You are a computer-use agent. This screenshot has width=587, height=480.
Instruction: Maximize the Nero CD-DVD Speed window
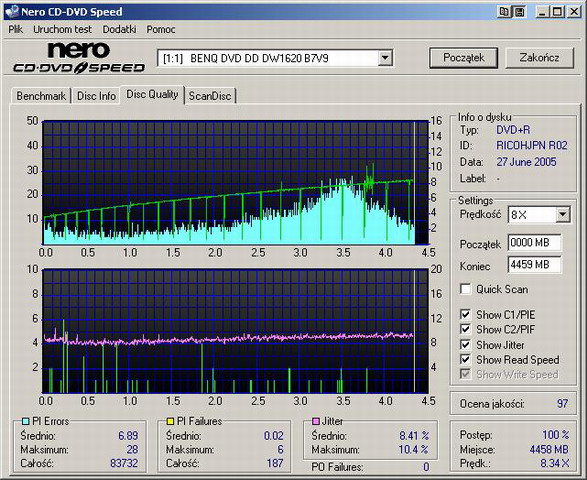point(557,12)
